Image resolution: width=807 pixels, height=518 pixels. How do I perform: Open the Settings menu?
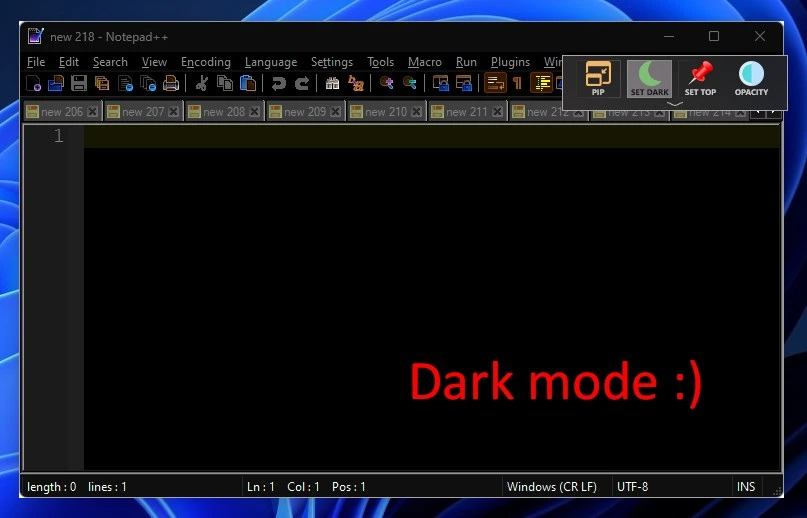(332, 62)
